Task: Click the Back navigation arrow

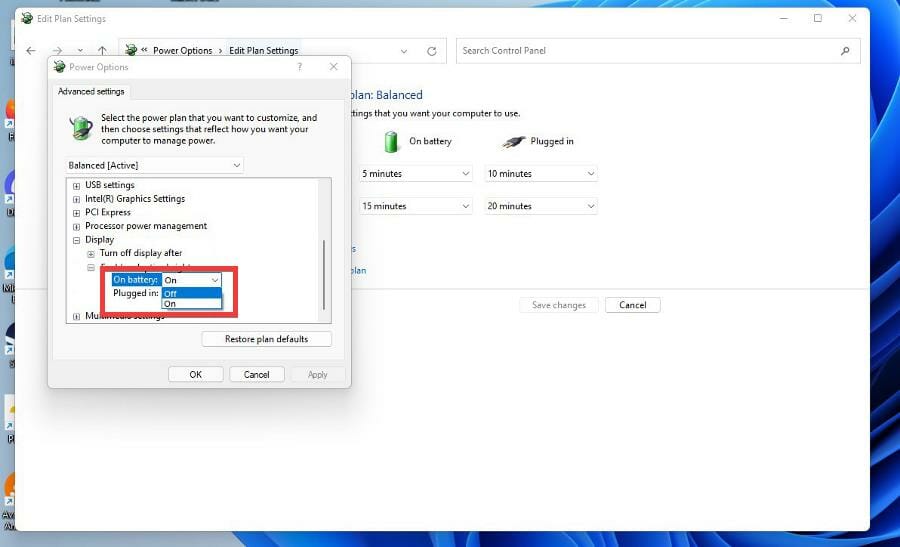Action: (x=30, y=51)
